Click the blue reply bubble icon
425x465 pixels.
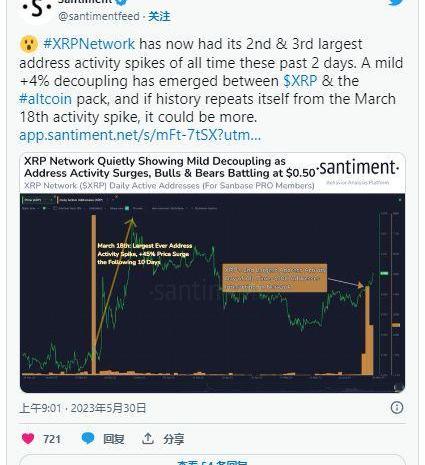coord(88,438)
